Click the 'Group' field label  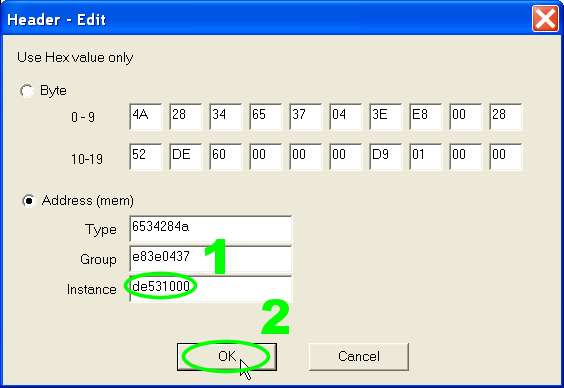(x=98, y=259)
